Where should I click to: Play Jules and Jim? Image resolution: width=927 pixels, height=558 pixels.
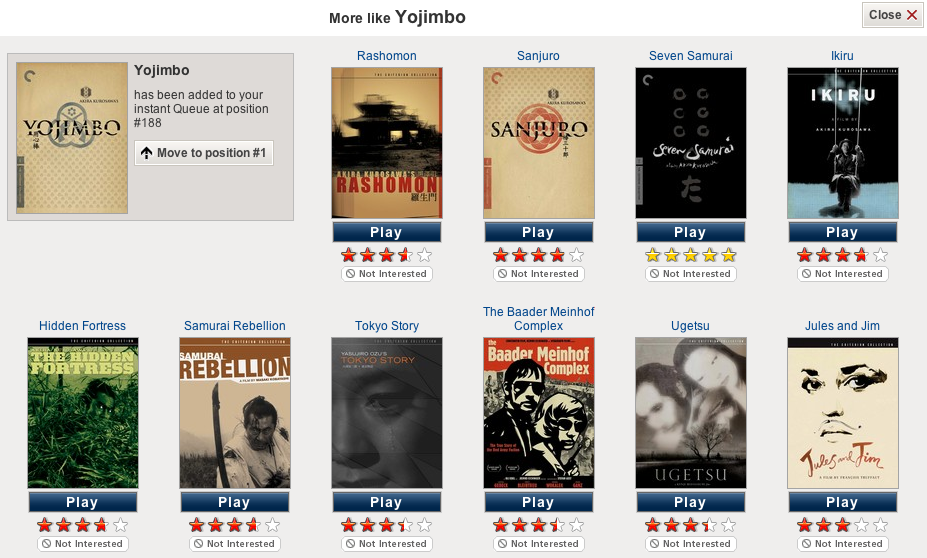(x=842, y=502)
